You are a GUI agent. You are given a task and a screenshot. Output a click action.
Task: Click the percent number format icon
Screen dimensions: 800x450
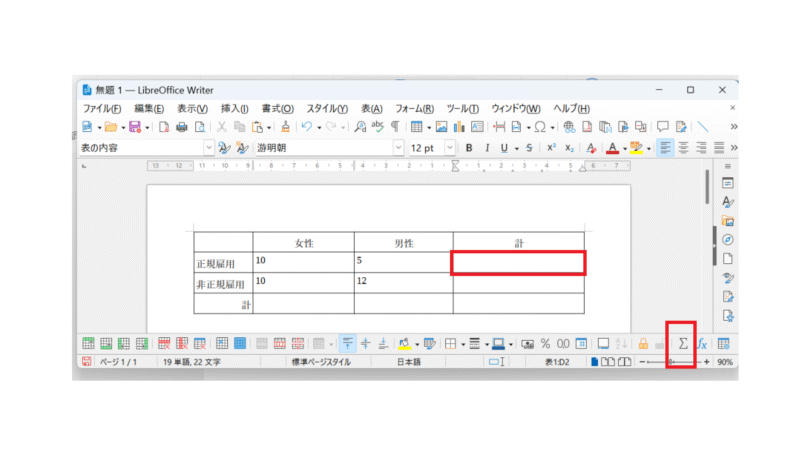pos(545,344)
